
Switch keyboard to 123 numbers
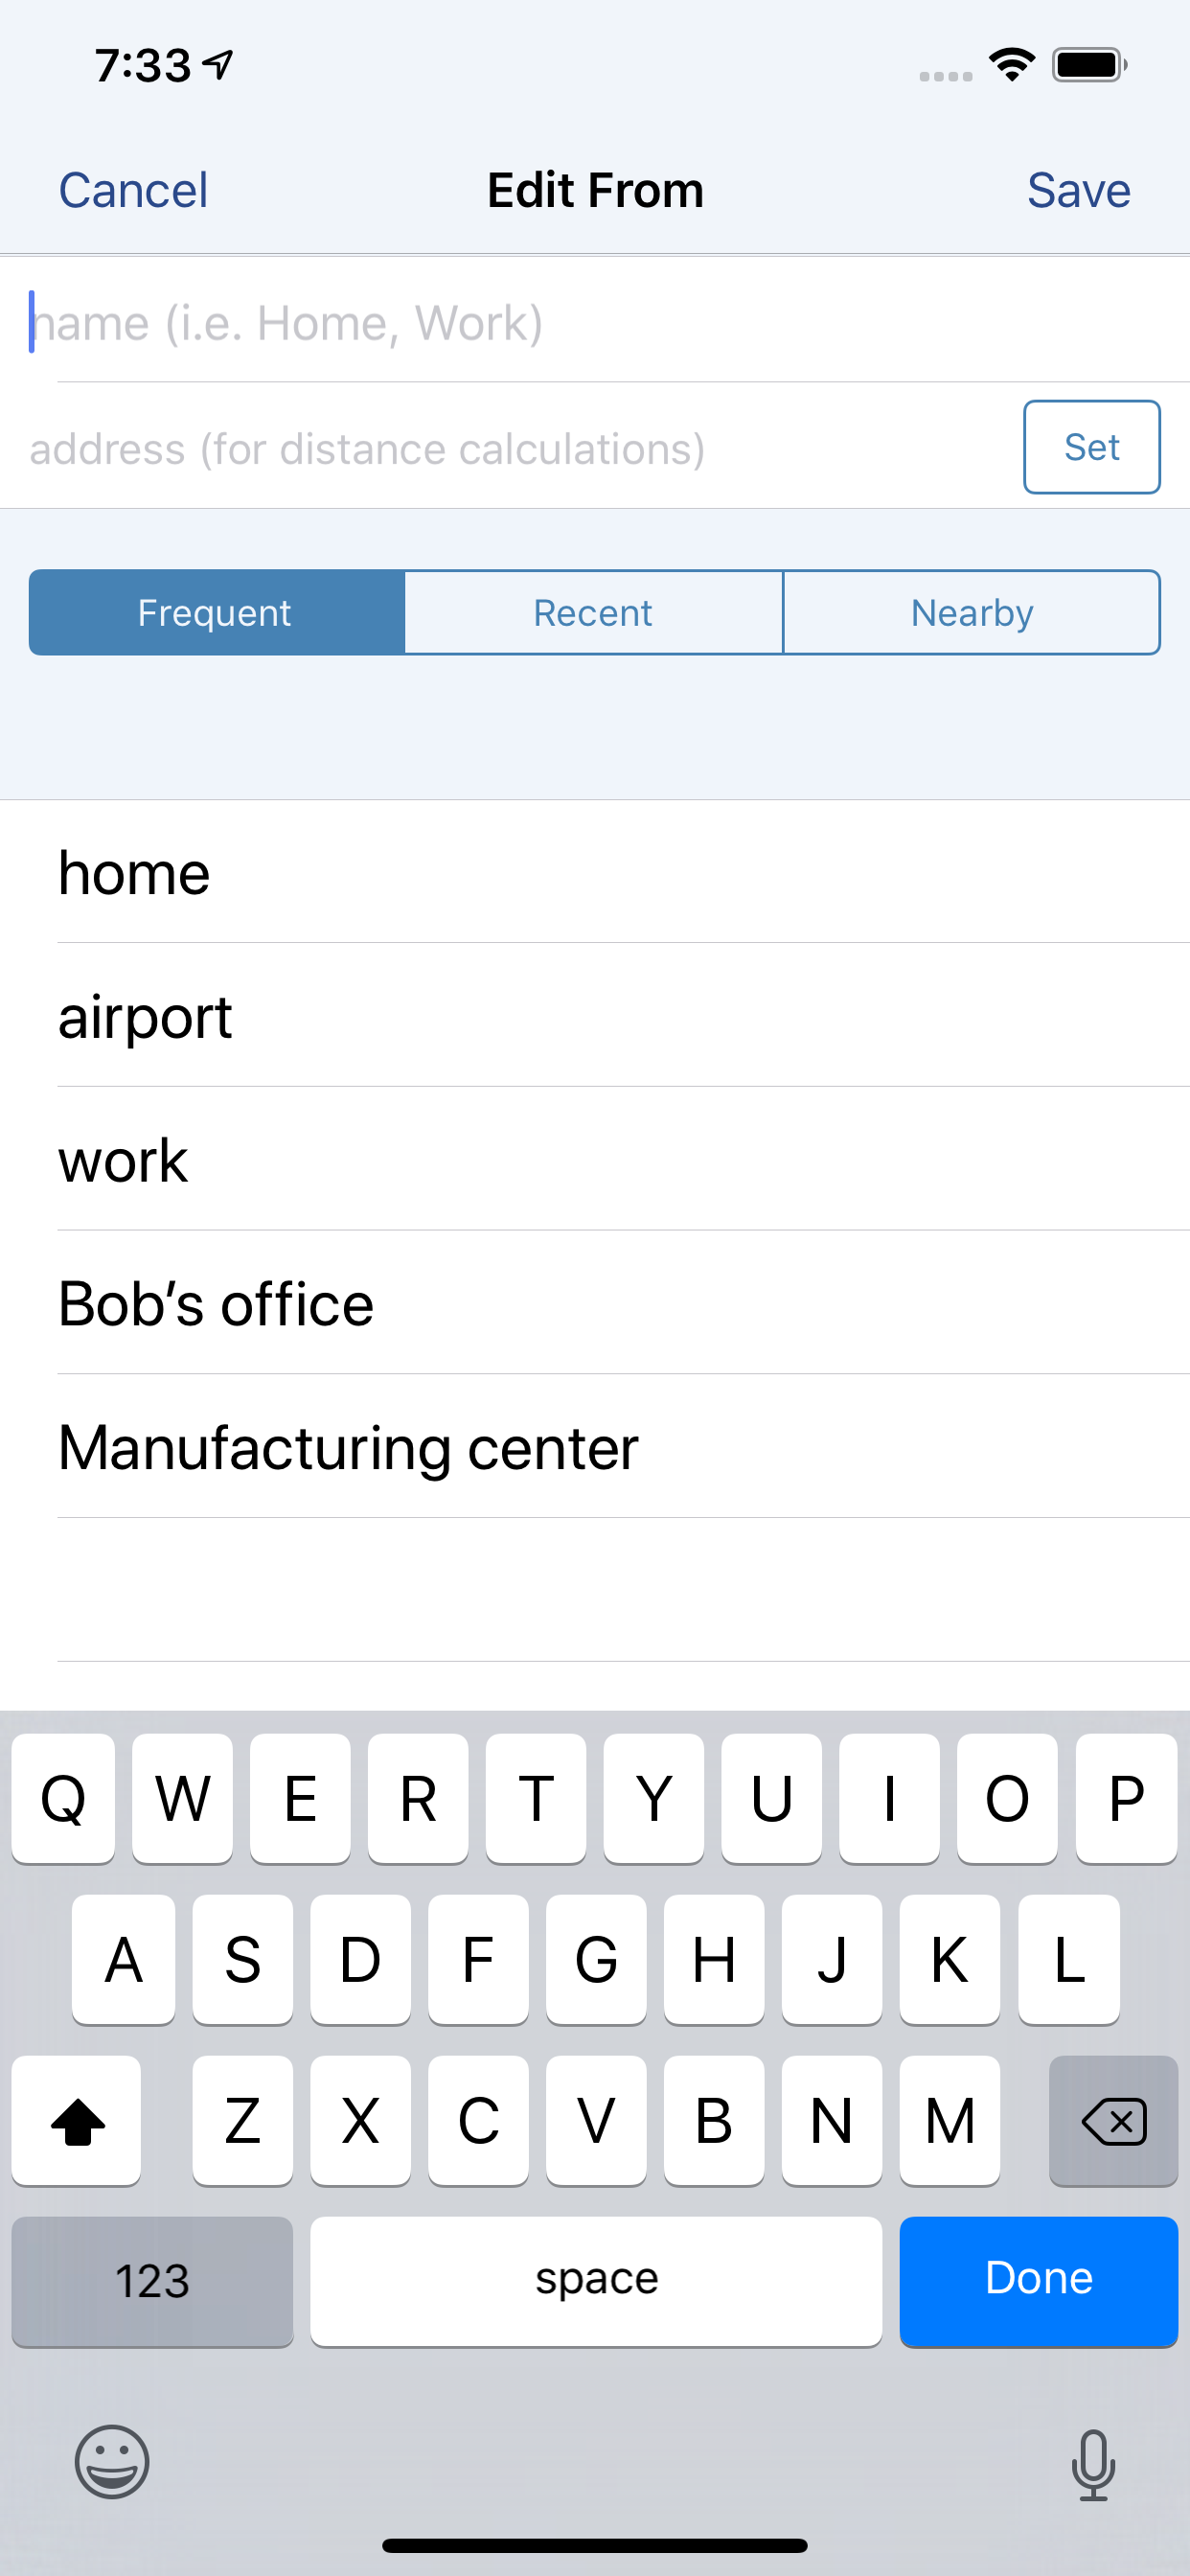(x=152, y=2281)
